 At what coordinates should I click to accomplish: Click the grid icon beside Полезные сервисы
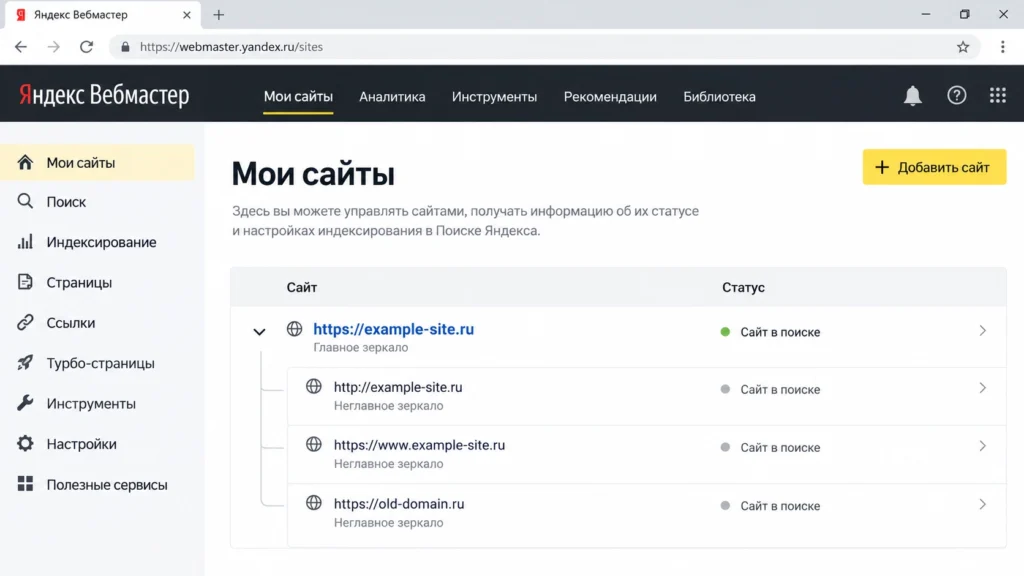pyautogui.click(x=25, y=484)
